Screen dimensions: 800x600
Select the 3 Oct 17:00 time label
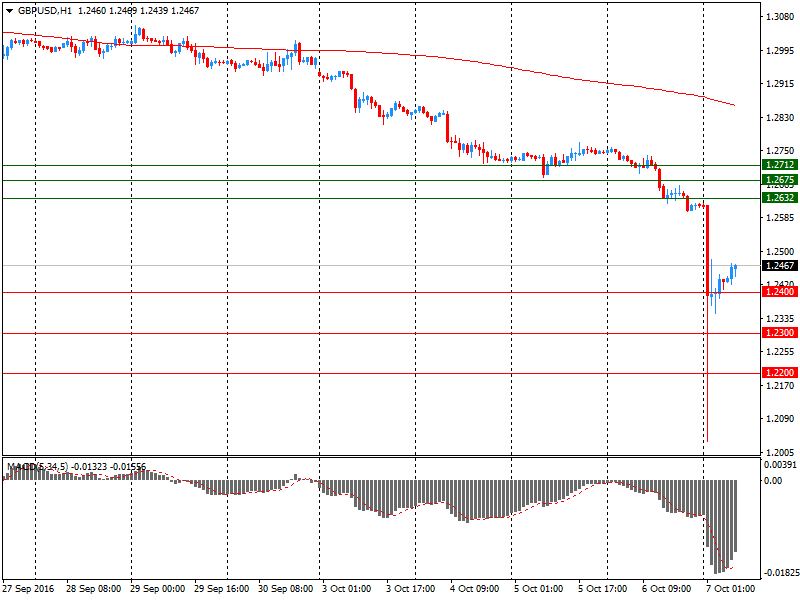[411, 589]
